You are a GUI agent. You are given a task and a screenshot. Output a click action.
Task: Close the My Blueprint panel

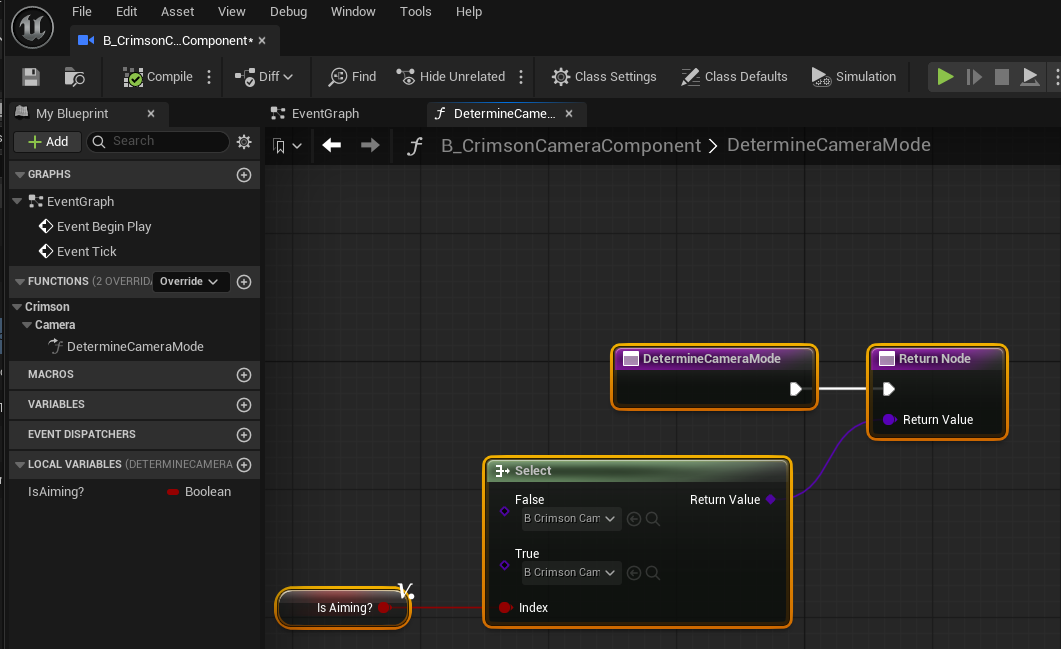pos(151,114)
